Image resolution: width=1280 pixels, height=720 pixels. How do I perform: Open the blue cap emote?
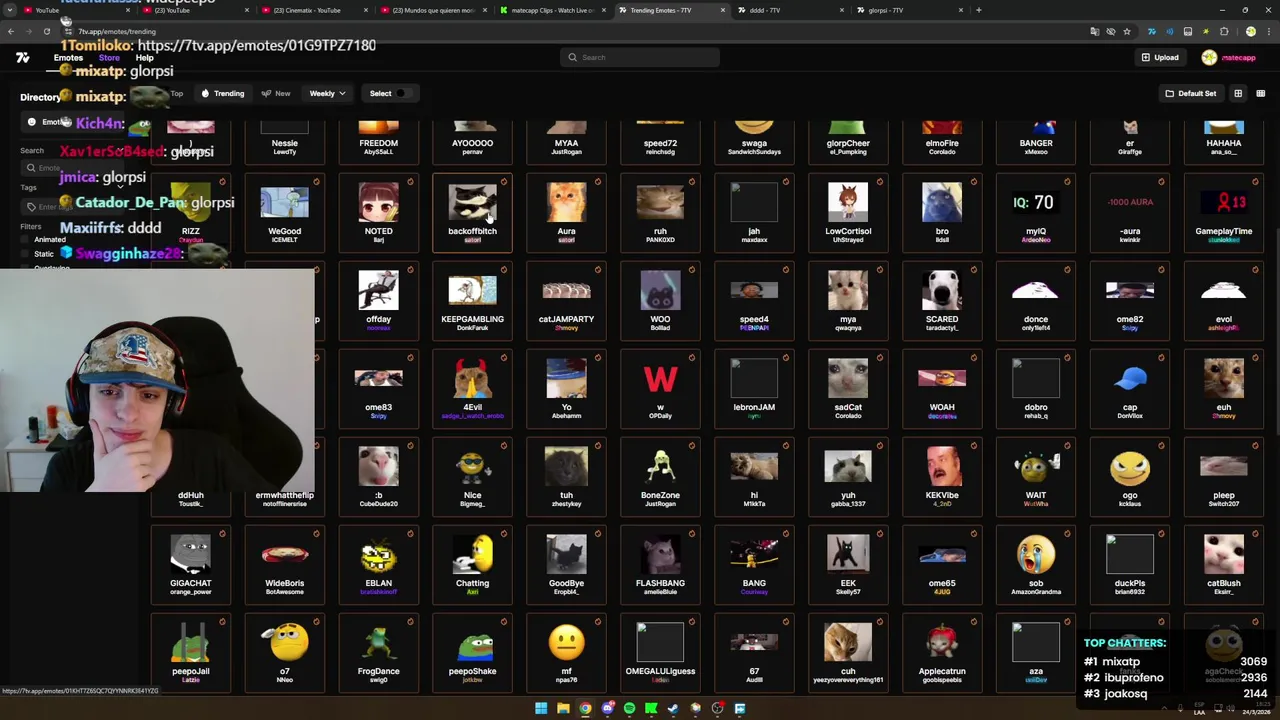pos(1130,388)
